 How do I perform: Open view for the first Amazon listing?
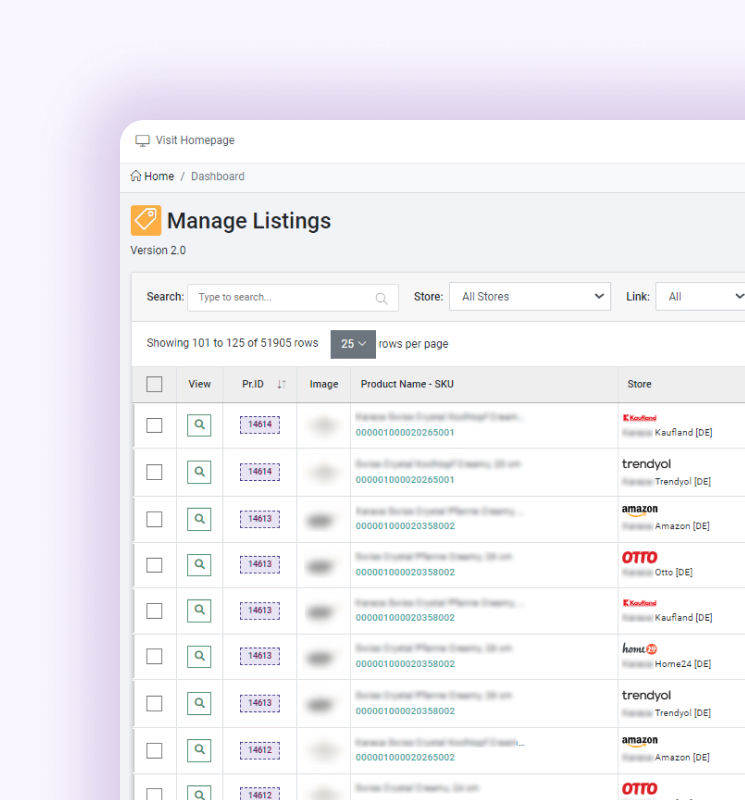click(x=199, y=519)
